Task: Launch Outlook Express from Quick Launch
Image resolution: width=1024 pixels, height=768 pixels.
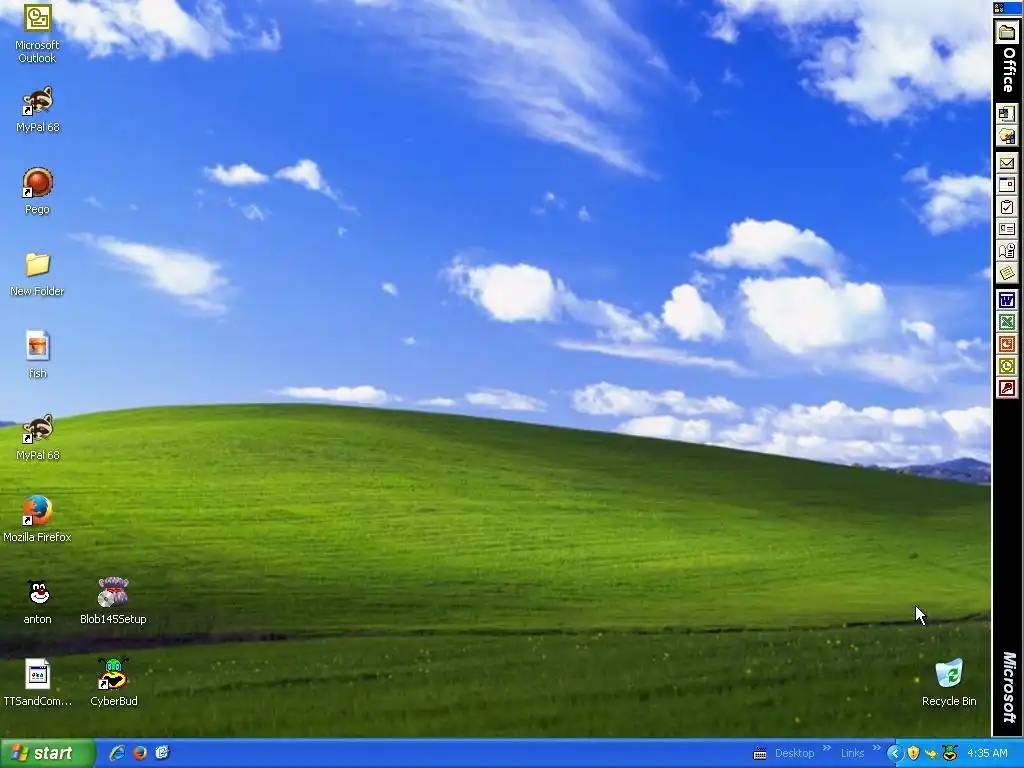Action: click(163, 753)
